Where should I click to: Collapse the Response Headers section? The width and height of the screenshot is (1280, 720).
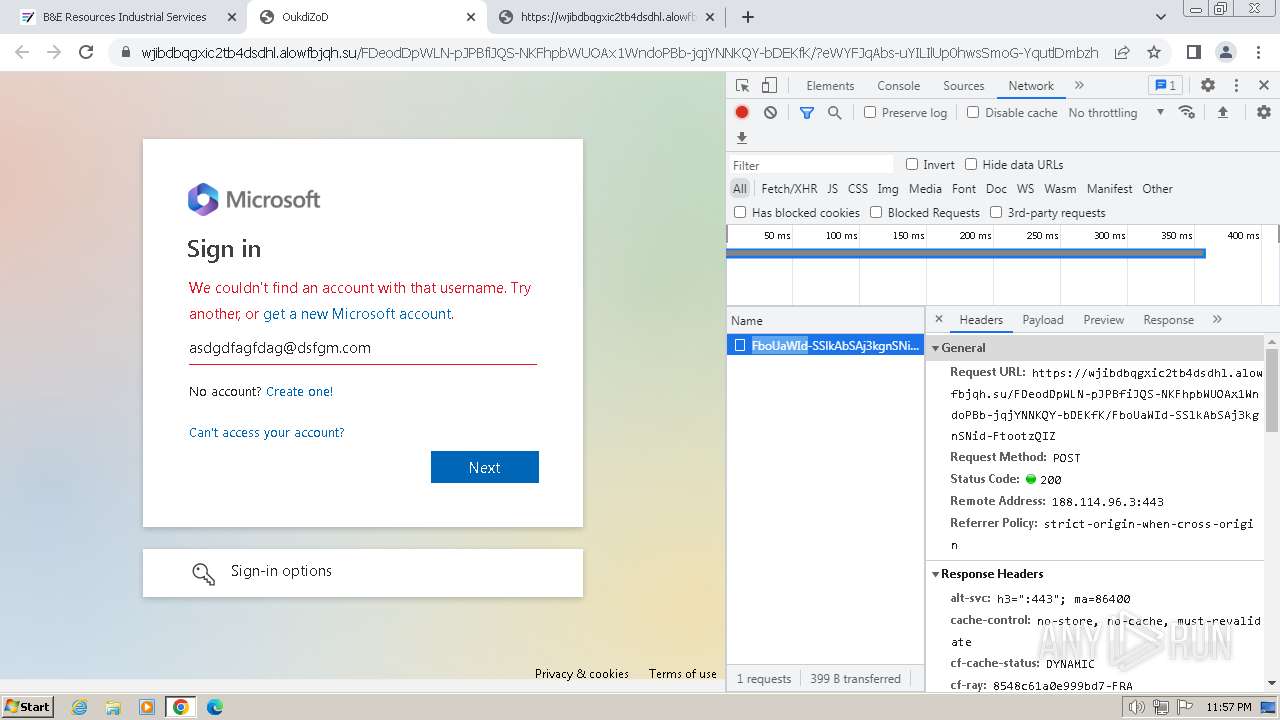click(x=936, y=574)
